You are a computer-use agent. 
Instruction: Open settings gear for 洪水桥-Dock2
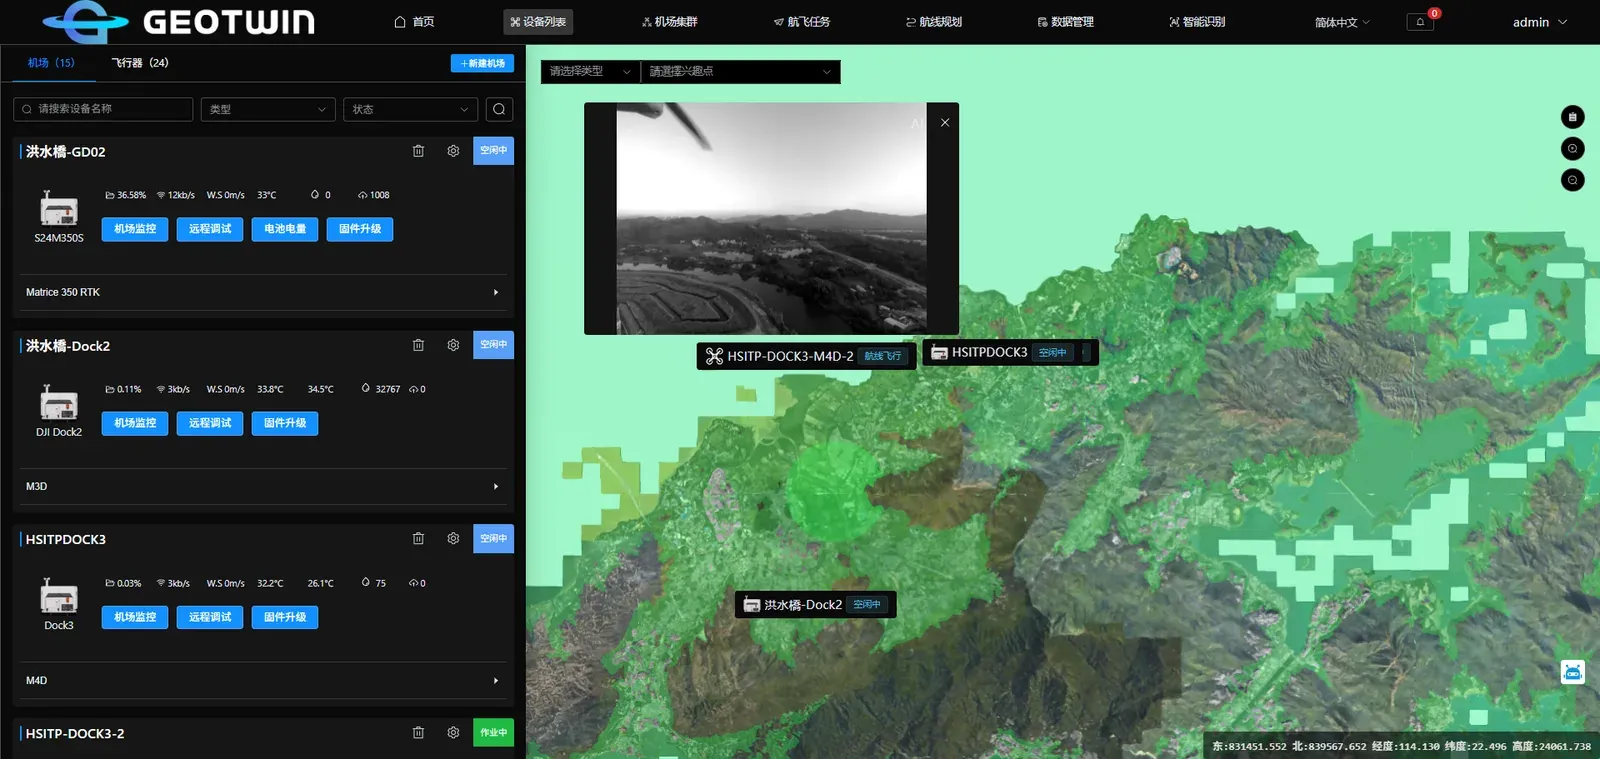pyautogui.click(x=453, y=345)
